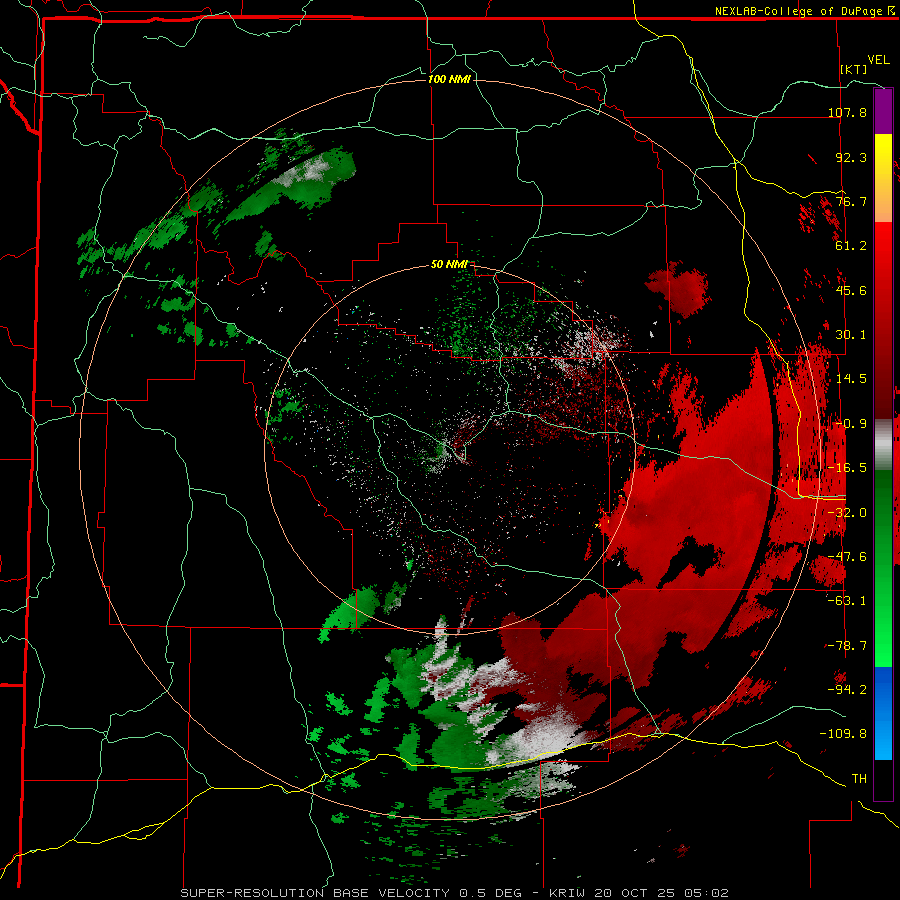Click the 14.5 velocity scale value
The image size is (900, 900).
coord(851,379)
